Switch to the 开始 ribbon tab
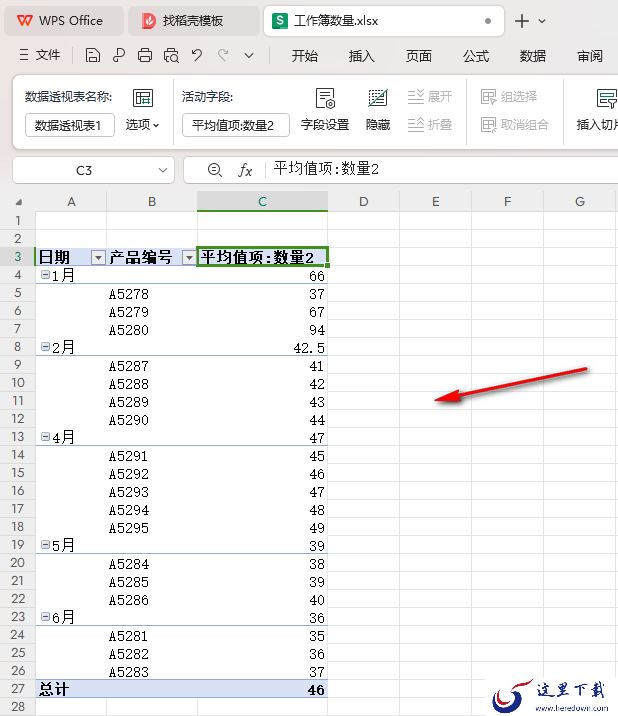 (x=305, y=56)
